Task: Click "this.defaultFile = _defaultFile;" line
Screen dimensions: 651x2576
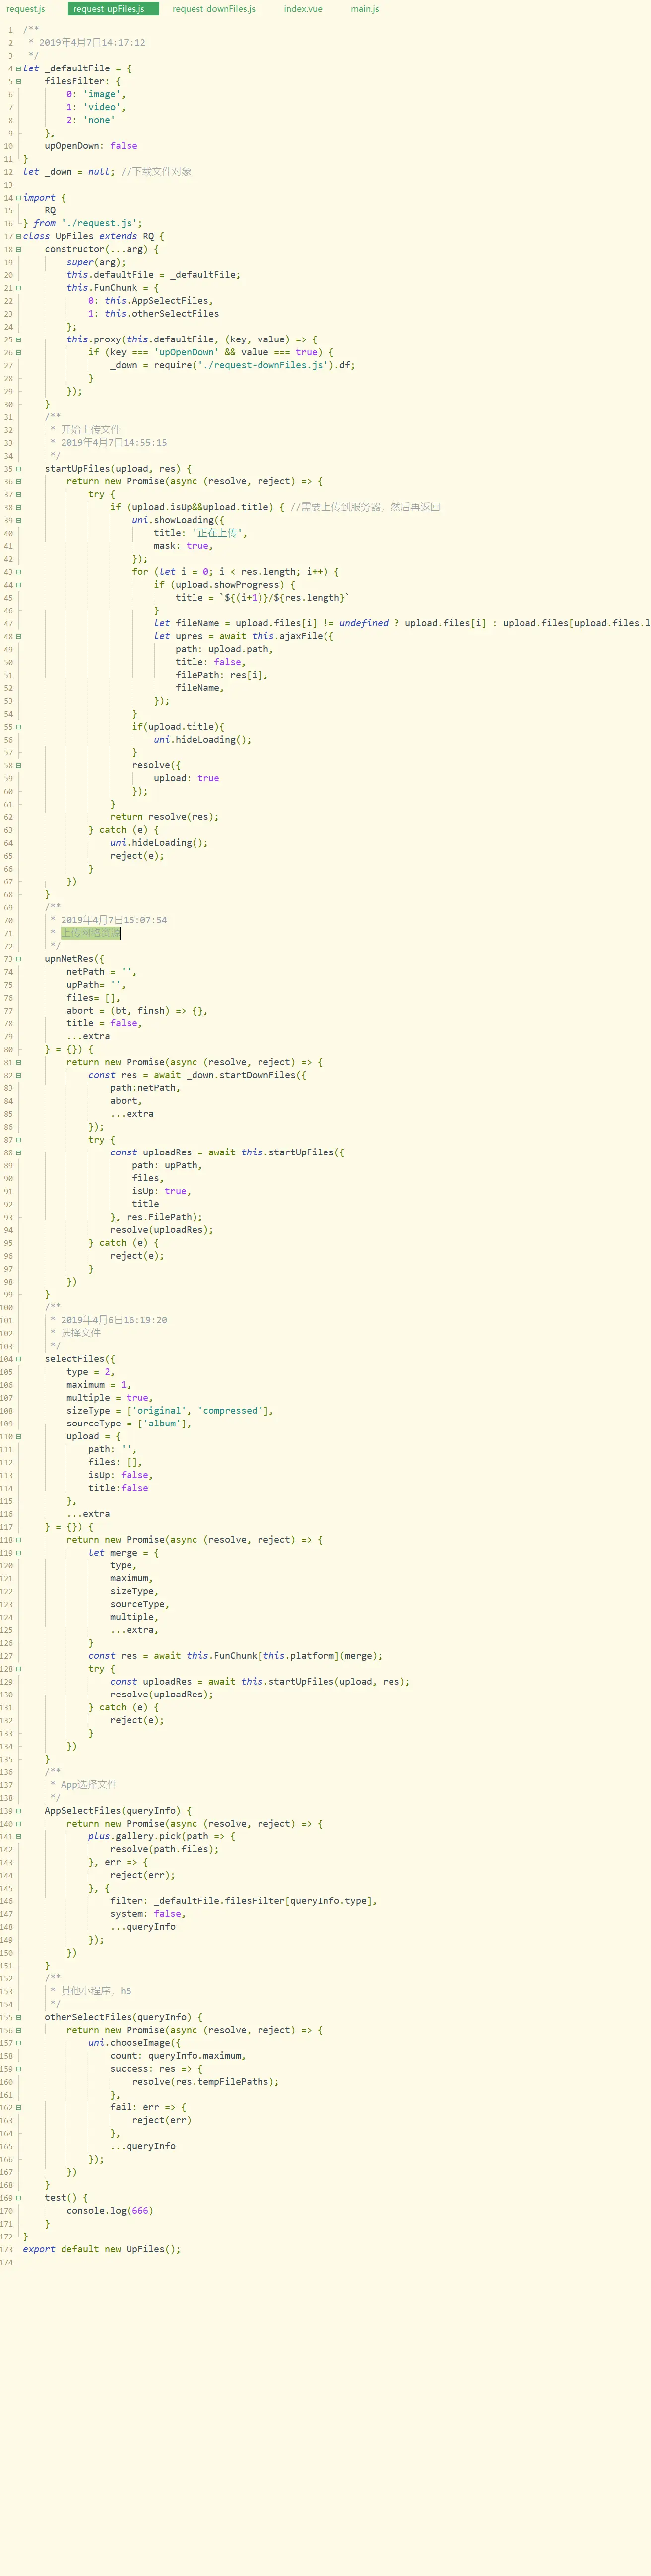Action: [153, 275]
